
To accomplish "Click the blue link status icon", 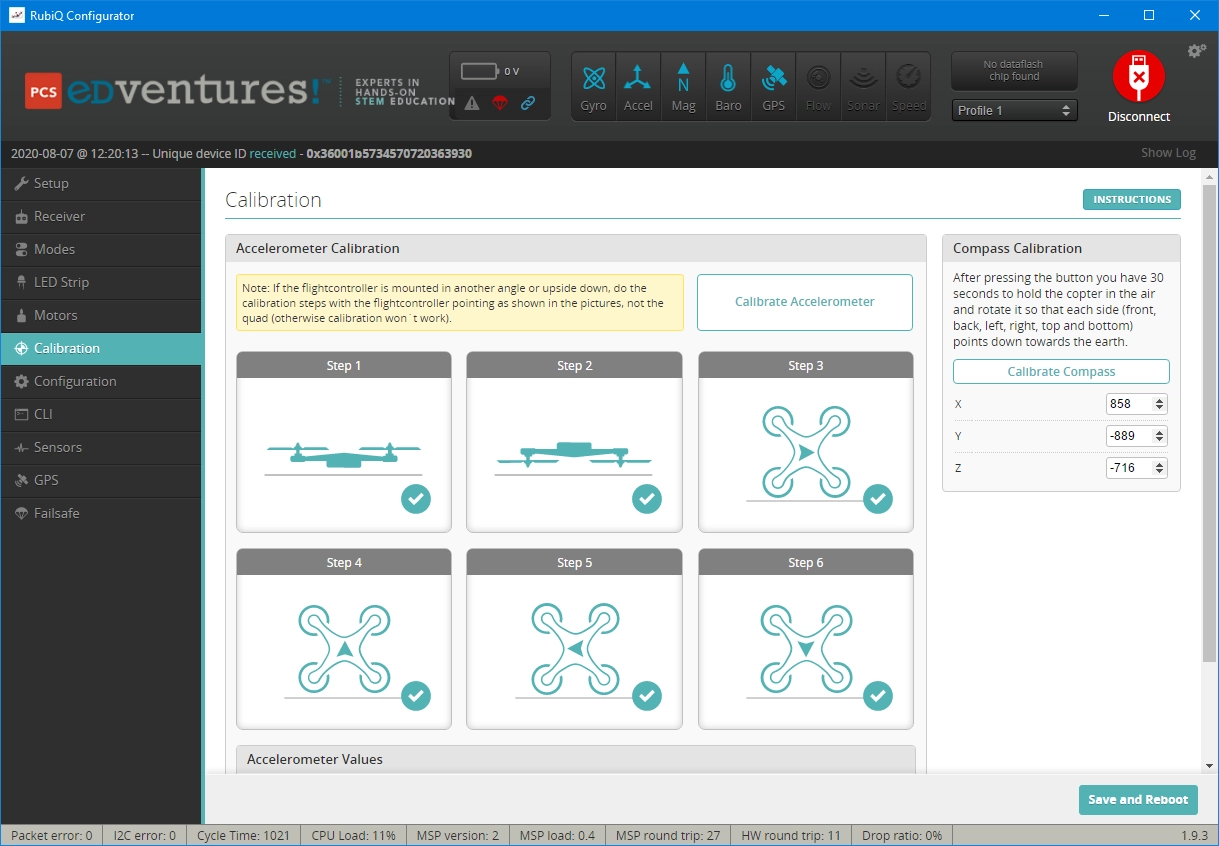I will 528,103.
